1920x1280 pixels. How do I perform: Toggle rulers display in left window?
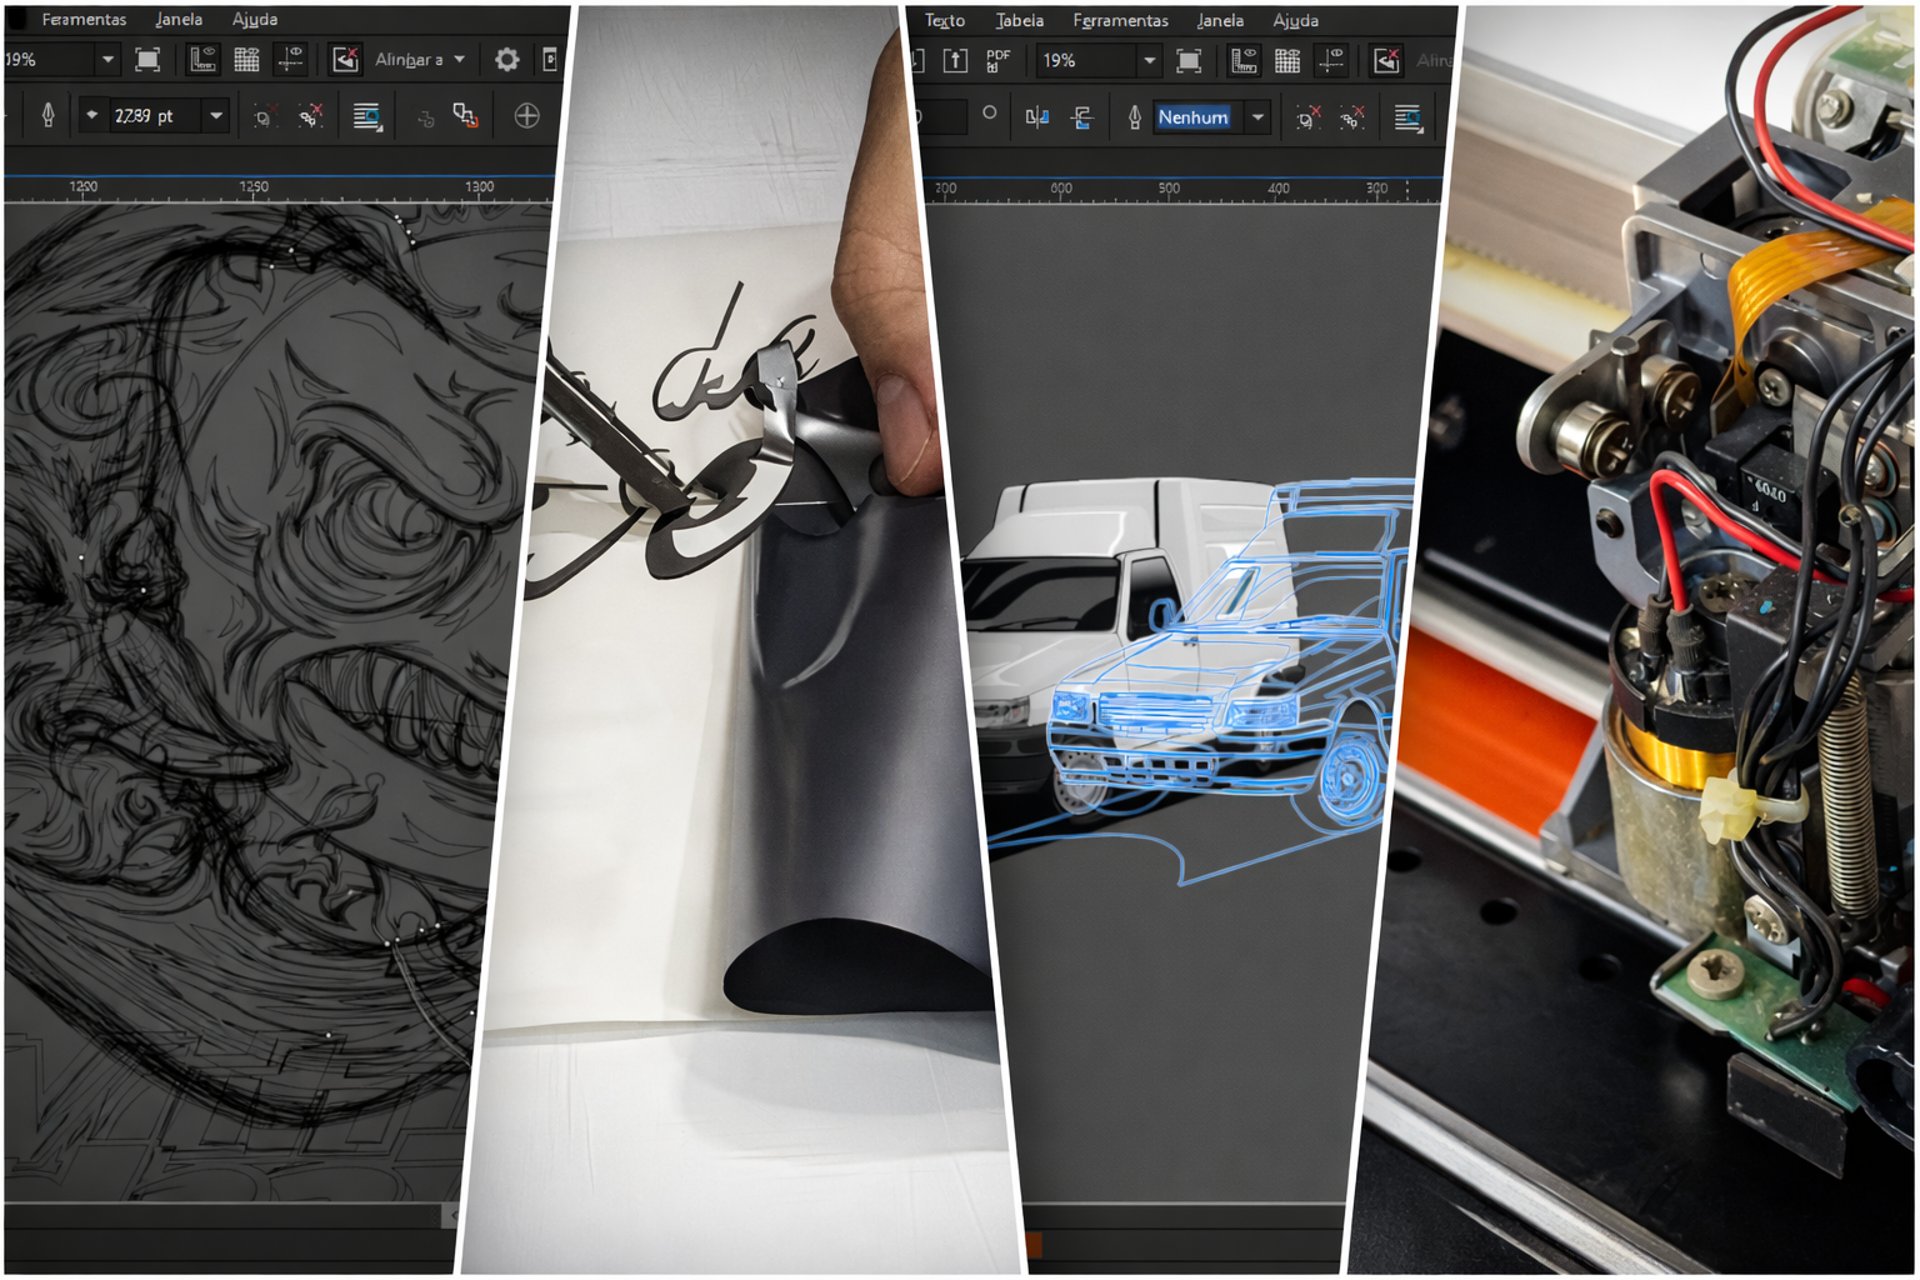pos(203,60)
